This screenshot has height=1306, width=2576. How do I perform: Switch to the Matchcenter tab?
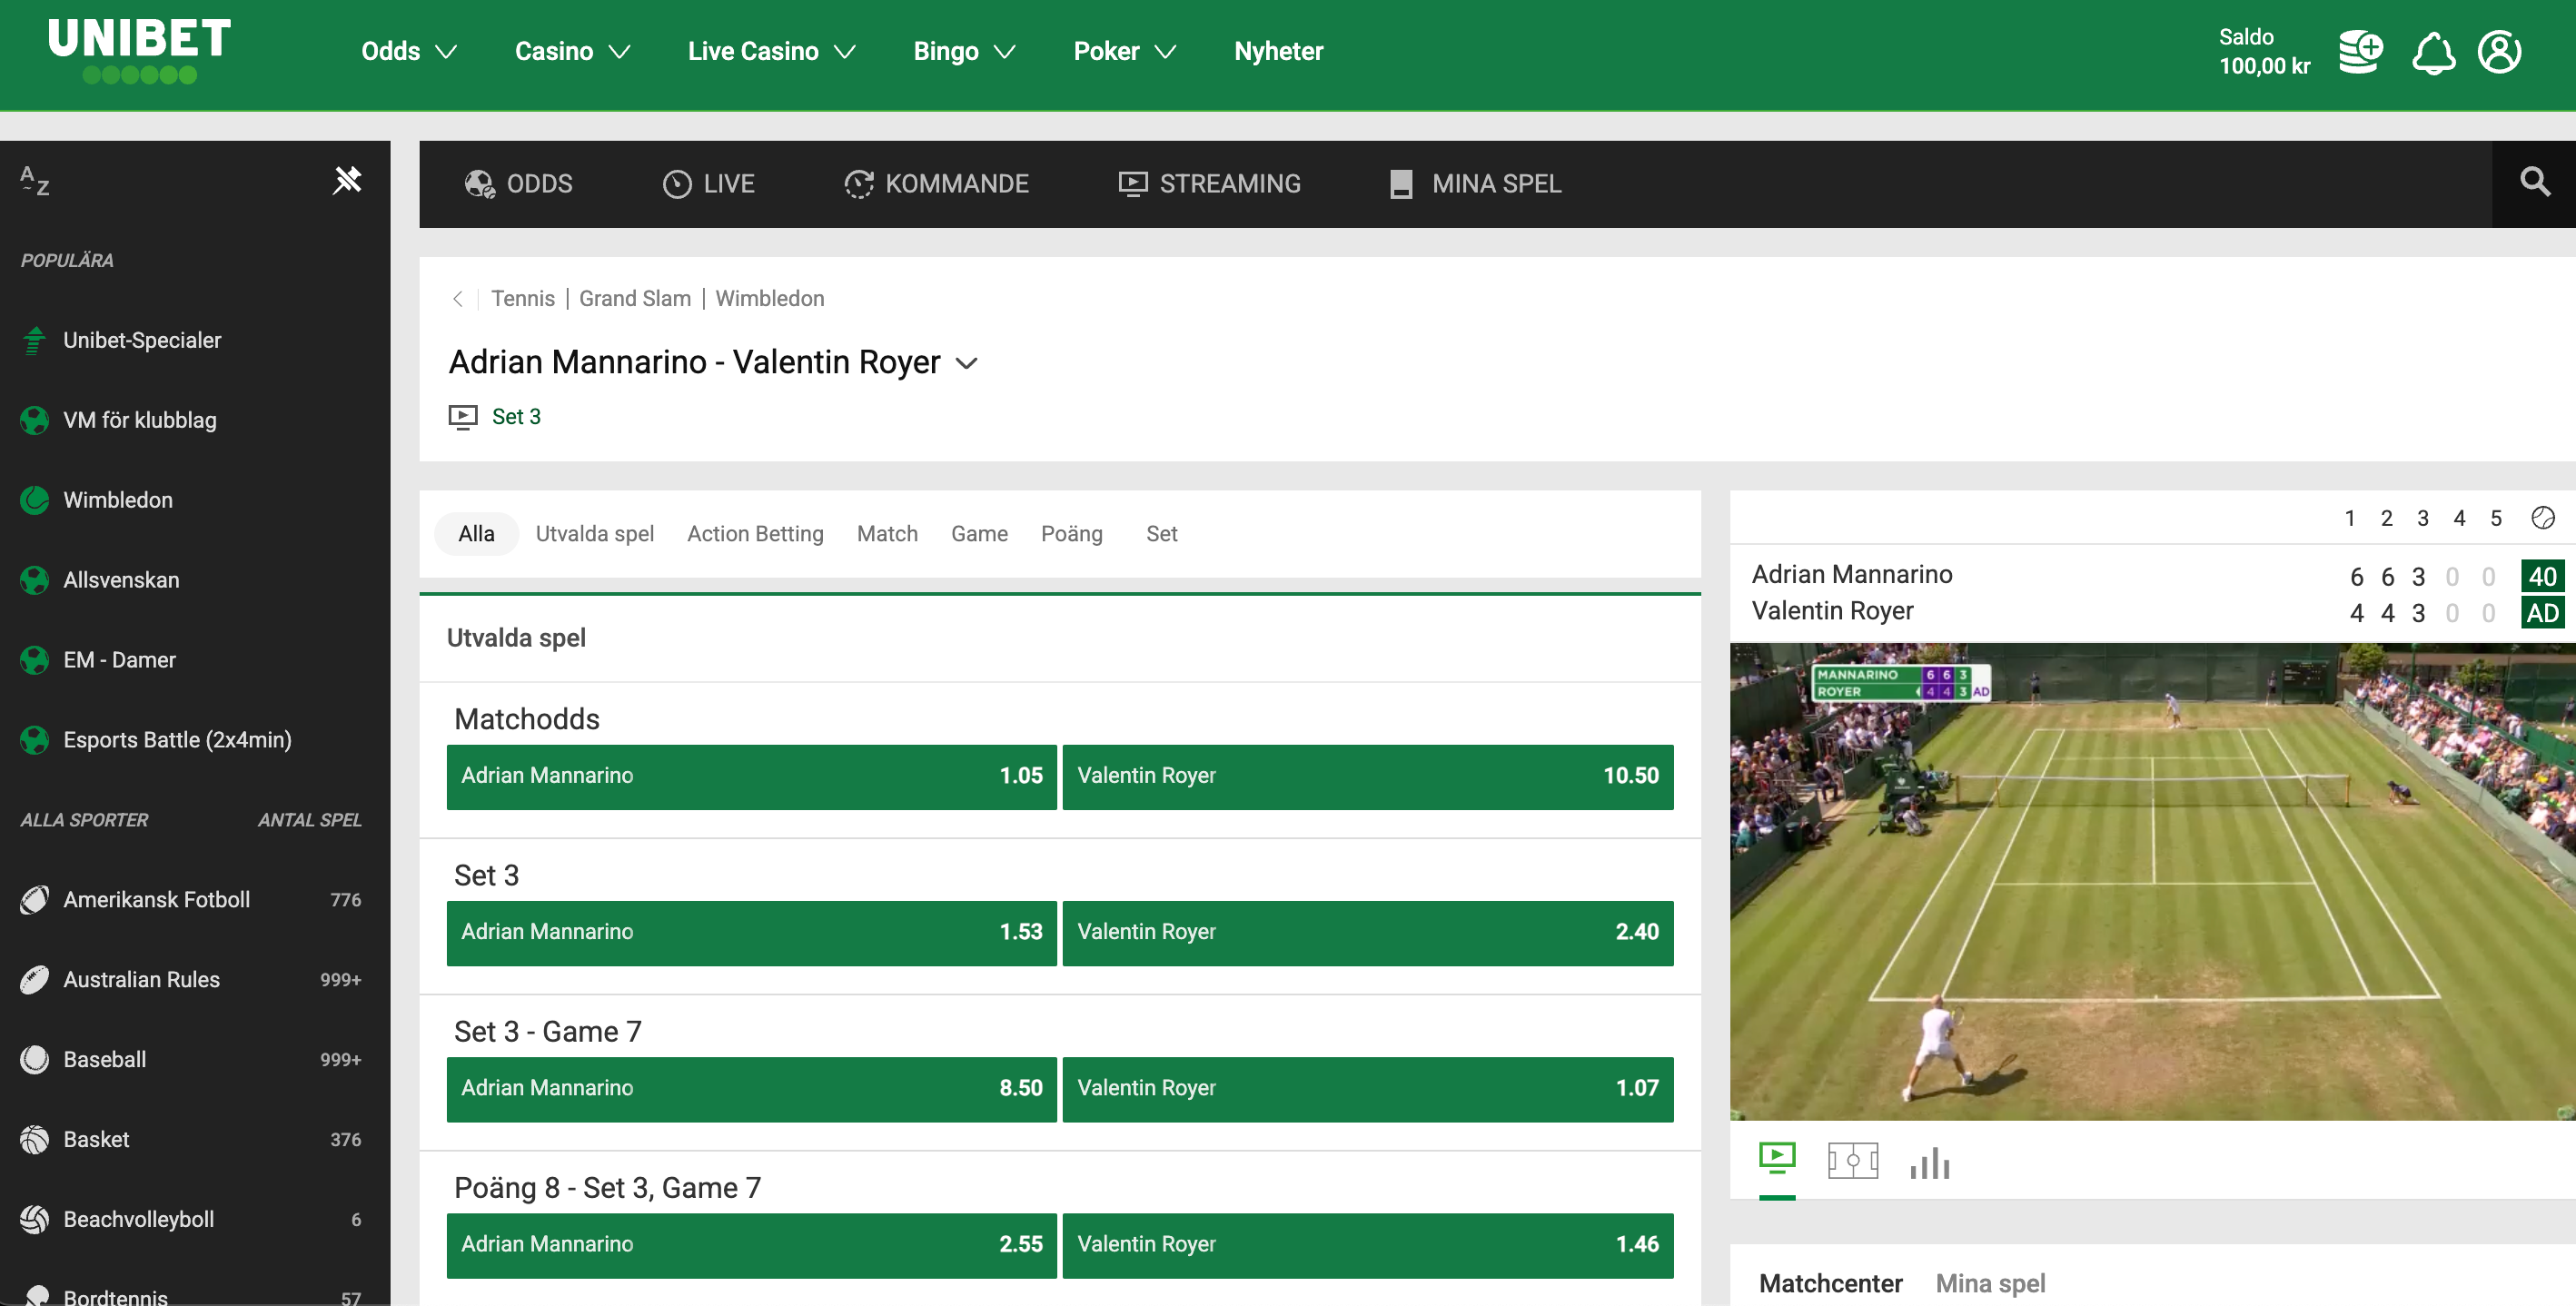click(1830, 1283)
